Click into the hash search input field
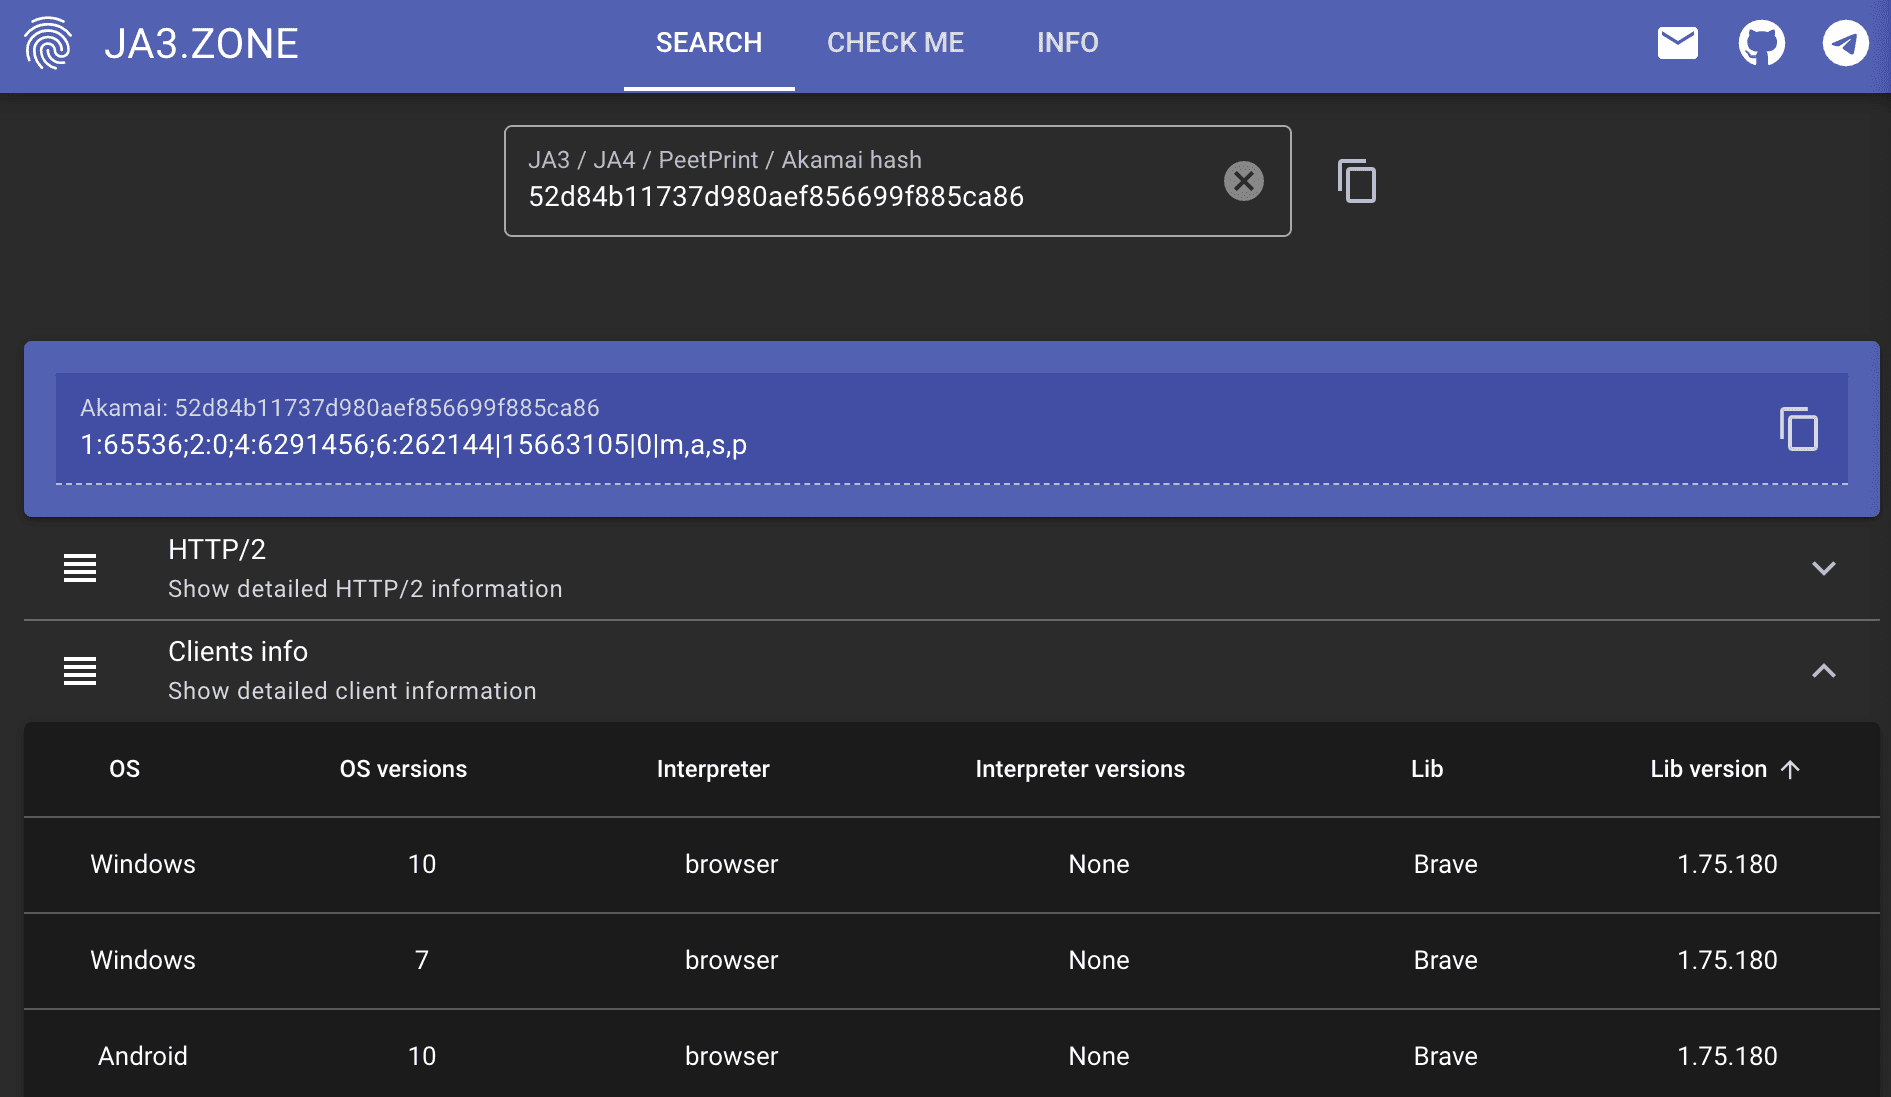Image resolution: width=1891 pixels, height=1097 pixels. pyautogui.click(x=860, y=196)
